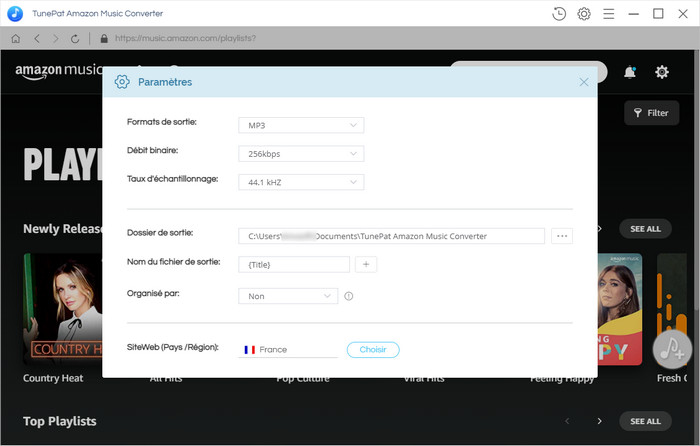Click the Top Playlists previous arrow

pyautogui.click(x=567, y=421)
